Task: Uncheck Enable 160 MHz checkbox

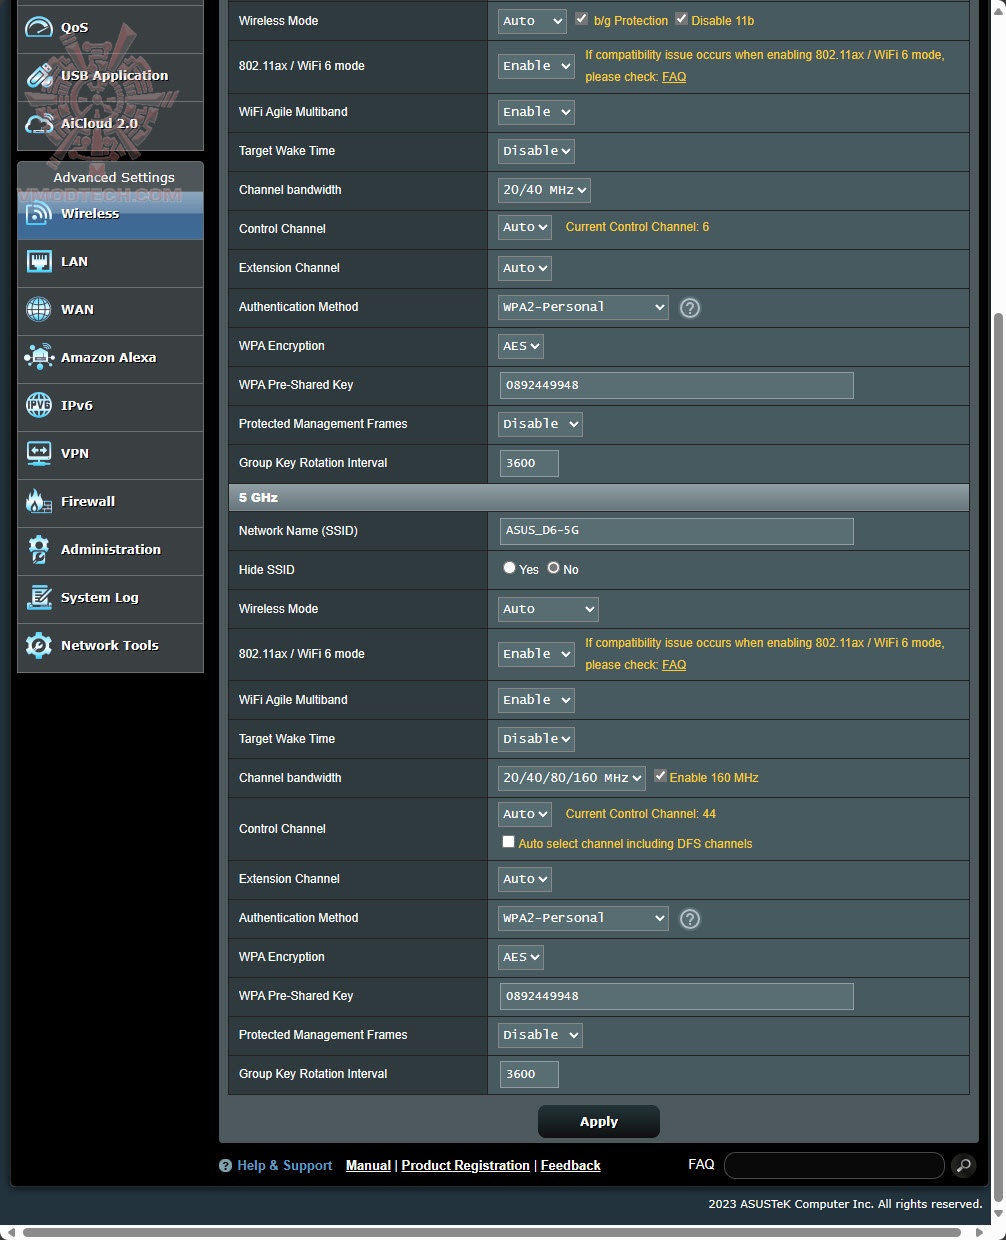Action: [660, 776]
